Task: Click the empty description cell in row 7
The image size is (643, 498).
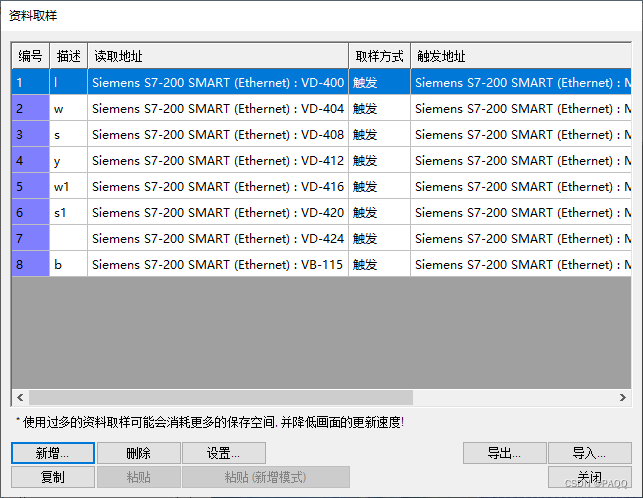Action: point(68,238)
